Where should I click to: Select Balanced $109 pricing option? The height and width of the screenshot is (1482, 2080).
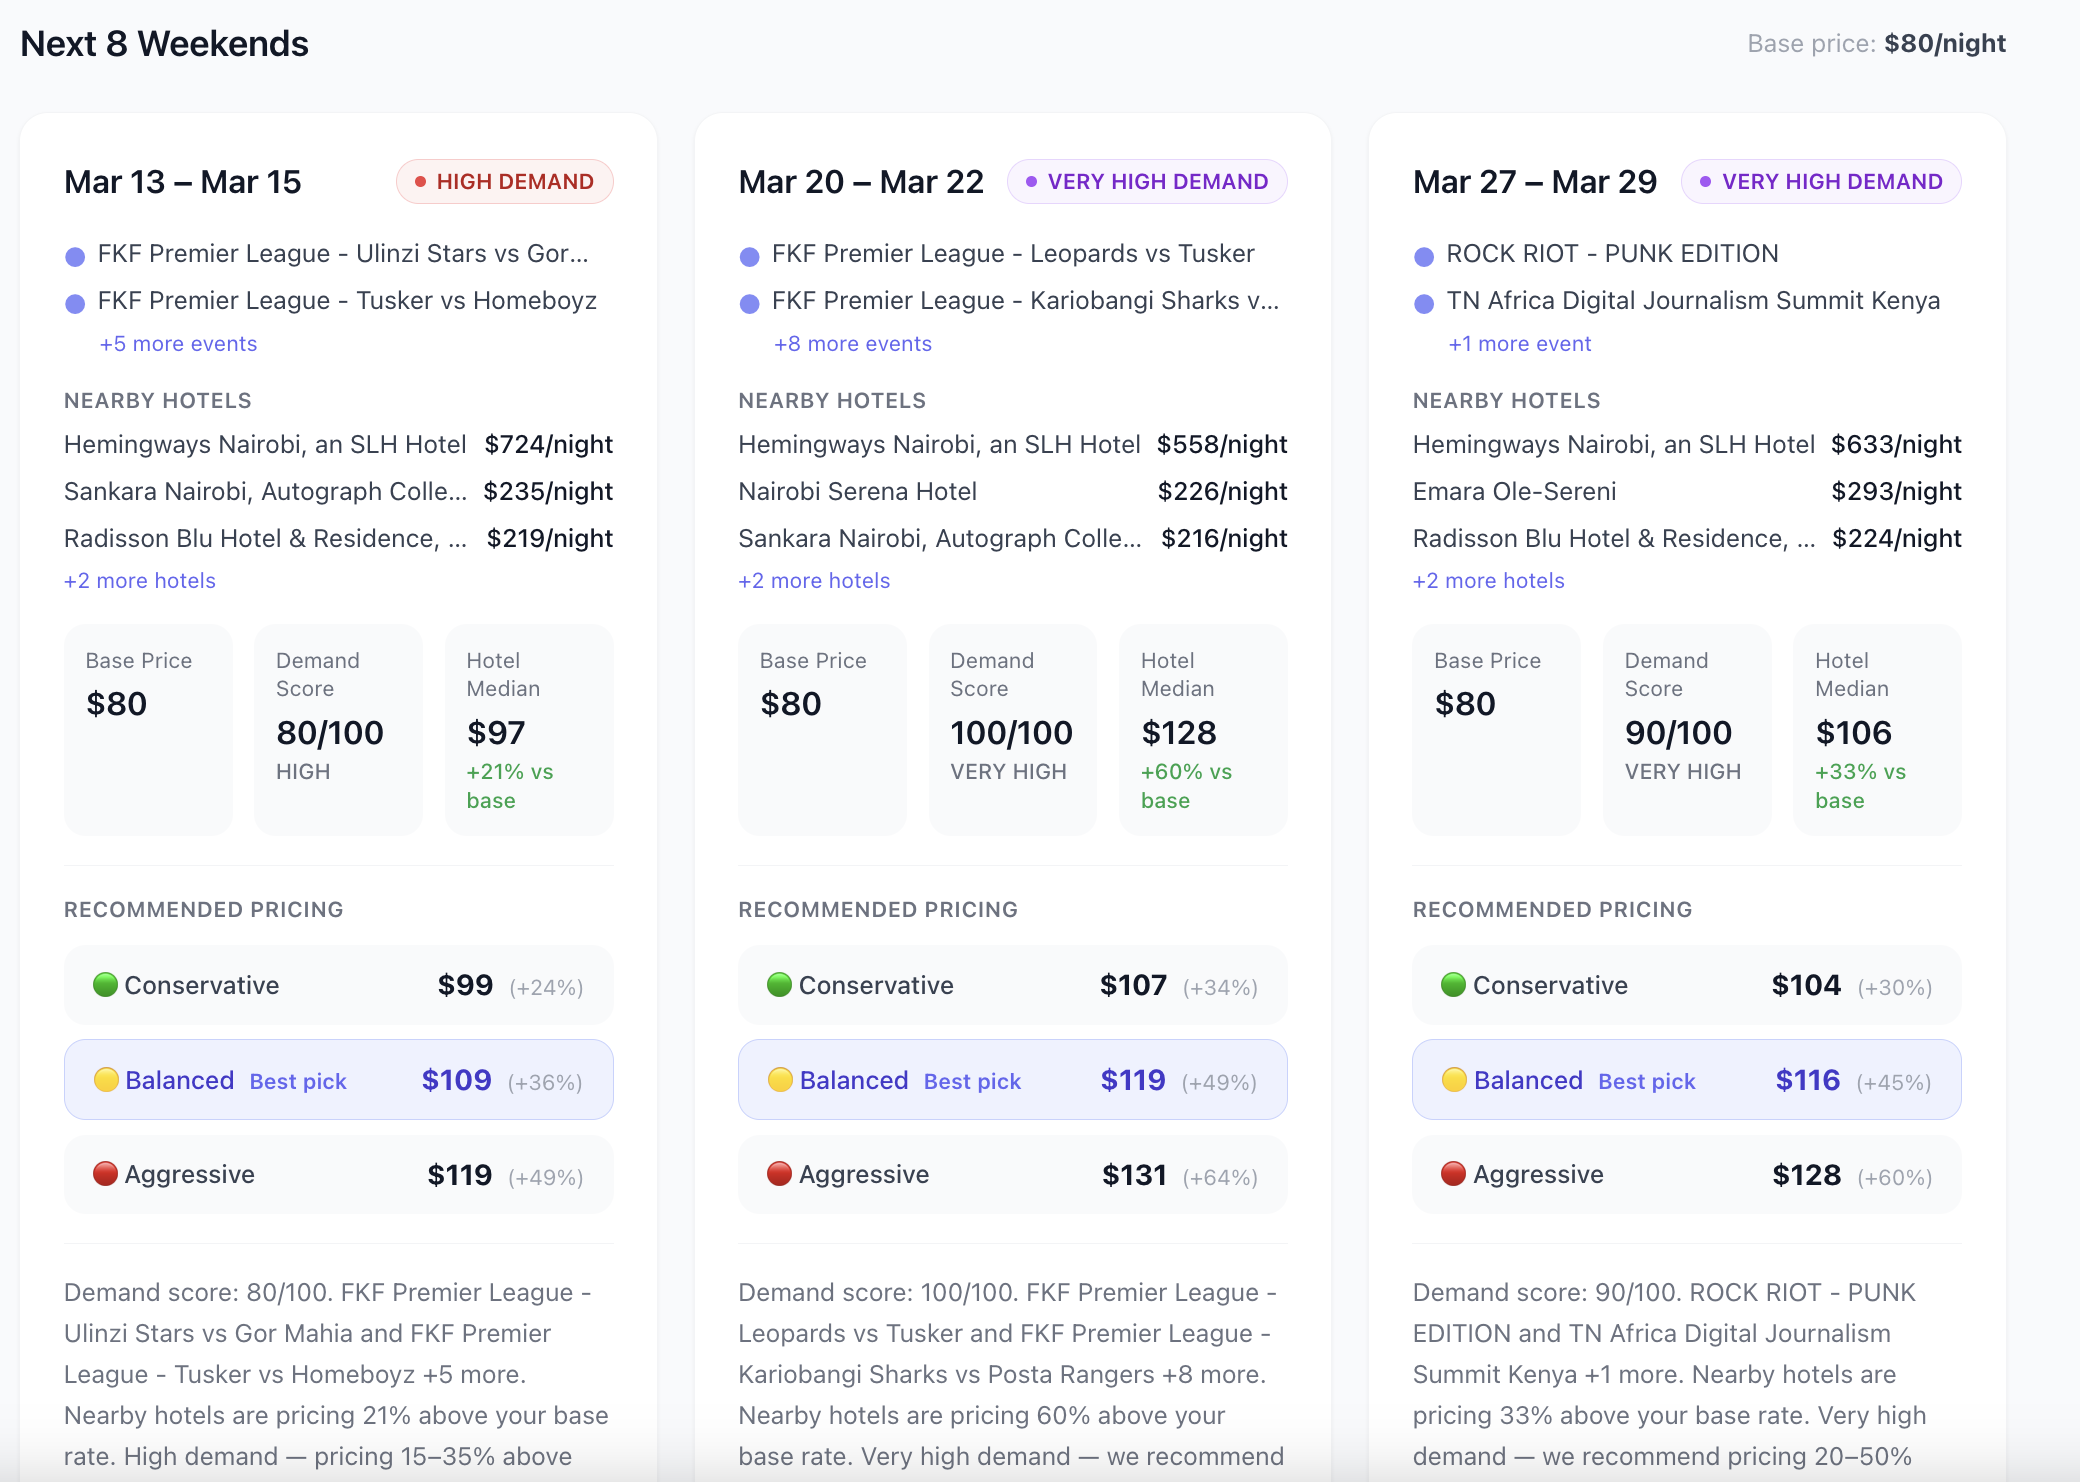338,1080
